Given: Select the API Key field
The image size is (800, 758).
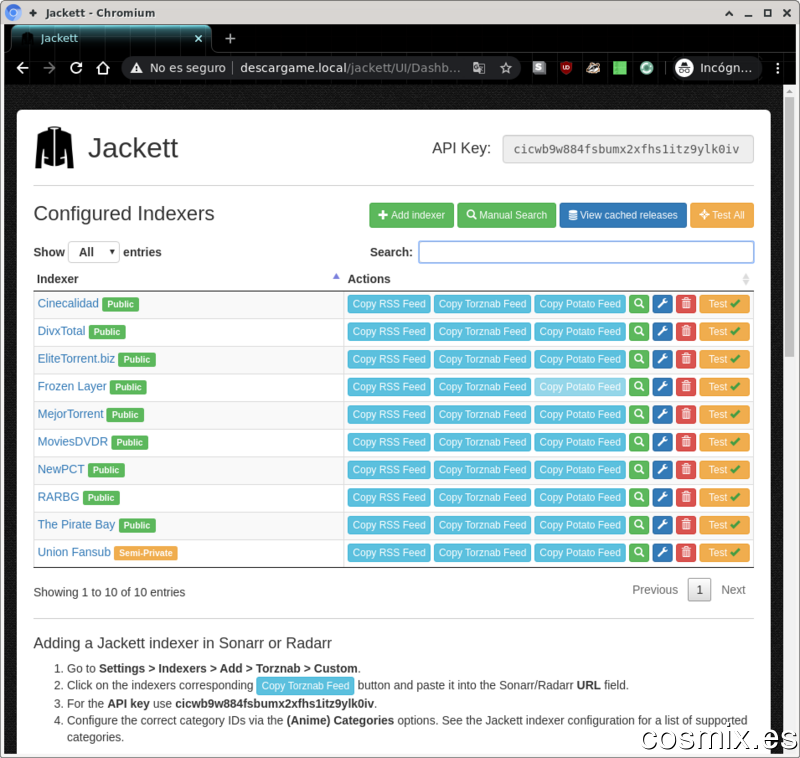Looking at the screenshot, I should pos(628,149).
